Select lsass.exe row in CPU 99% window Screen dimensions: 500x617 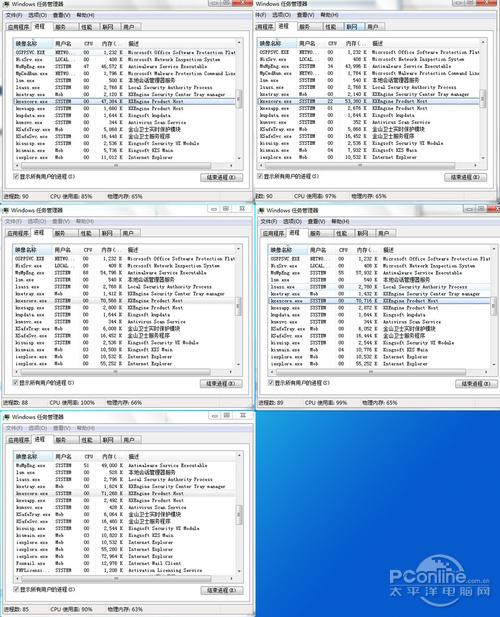point(380,287)
